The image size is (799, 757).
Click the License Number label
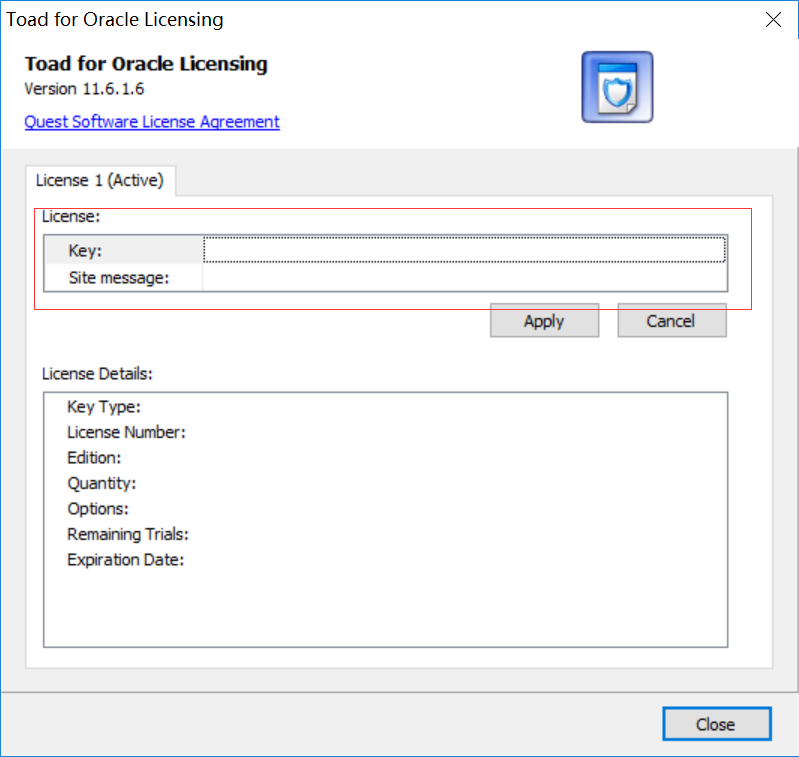coord(126,432)
